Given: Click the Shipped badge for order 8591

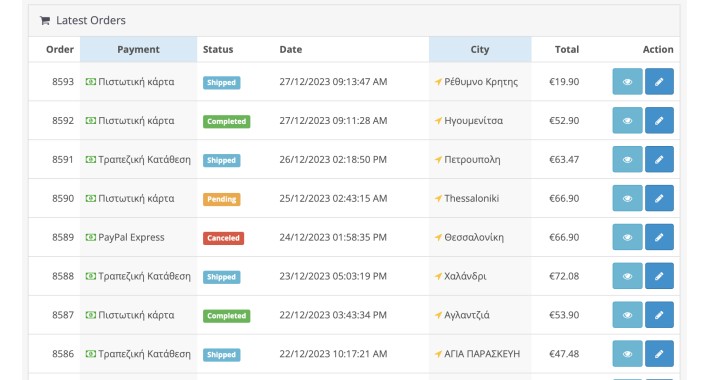Looking at the screenshot, I should tap(221, 160).
